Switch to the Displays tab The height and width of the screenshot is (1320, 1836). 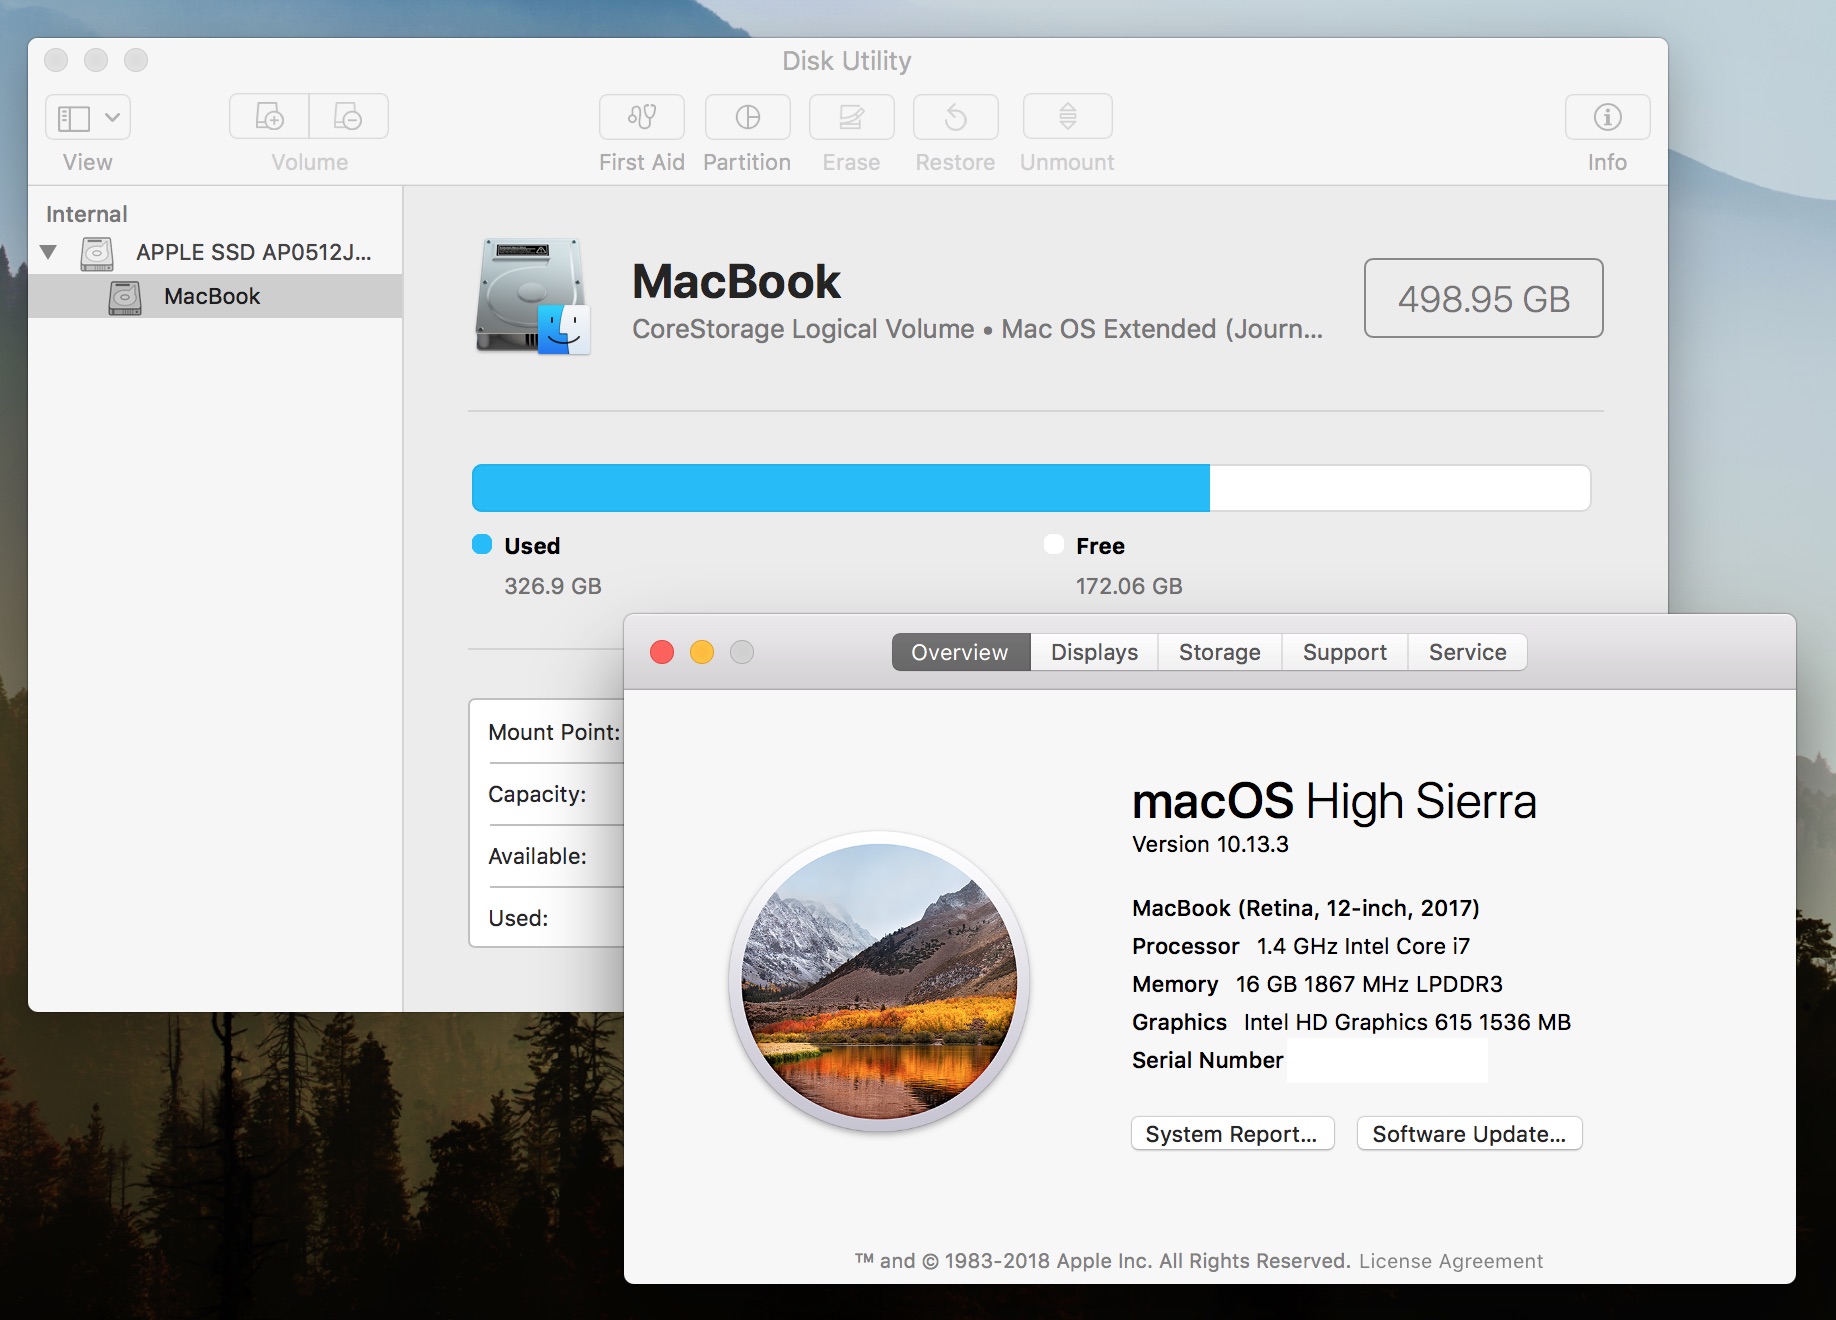tap(1094, 652)
